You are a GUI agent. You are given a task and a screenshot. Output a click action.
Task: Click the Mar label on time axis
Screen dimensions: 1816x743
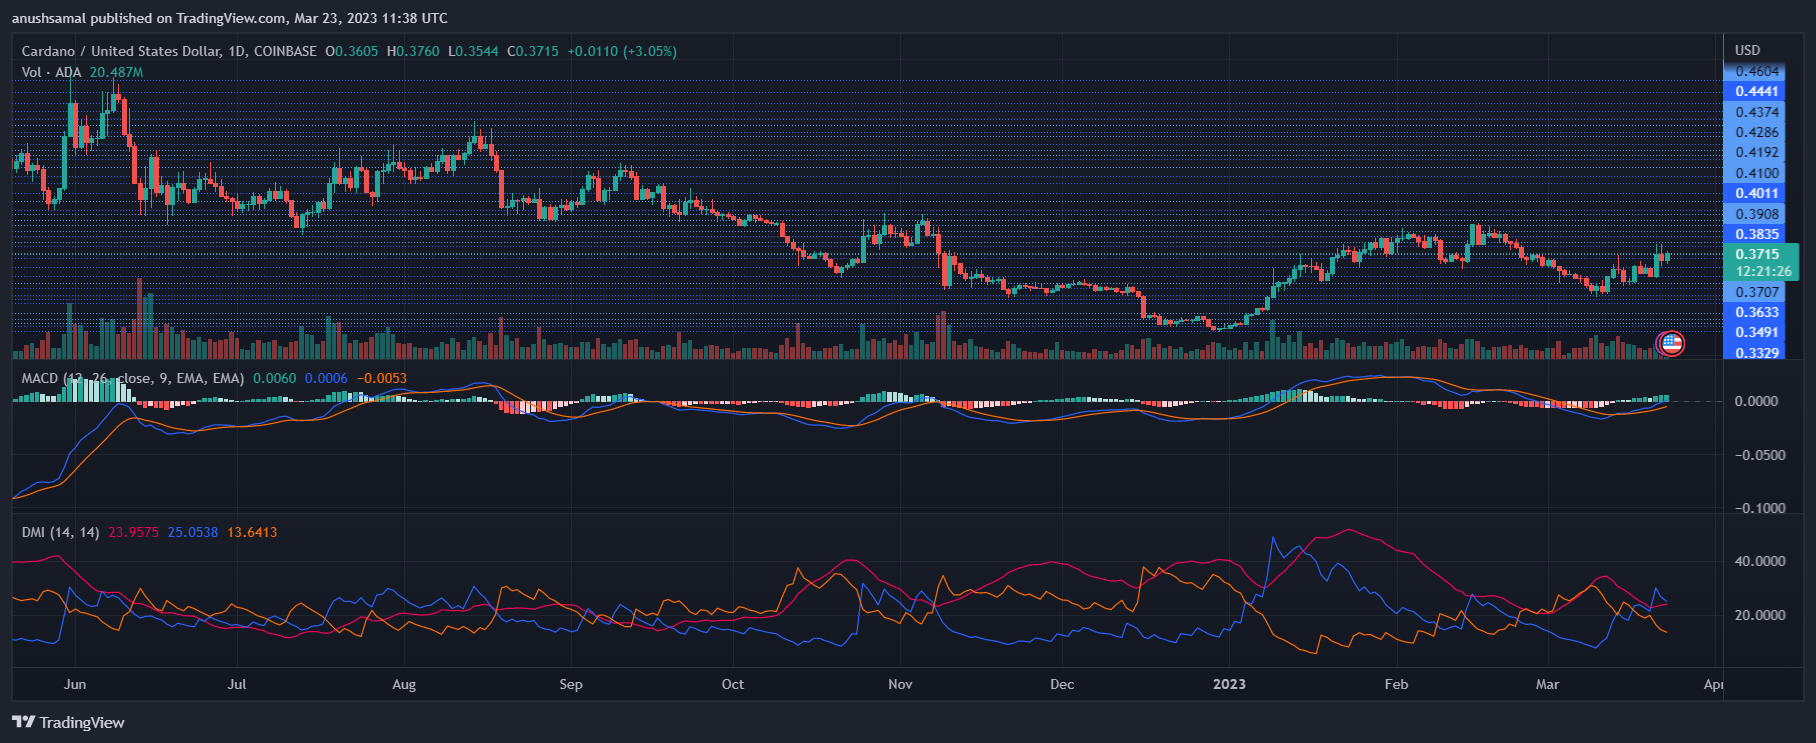1547,684
